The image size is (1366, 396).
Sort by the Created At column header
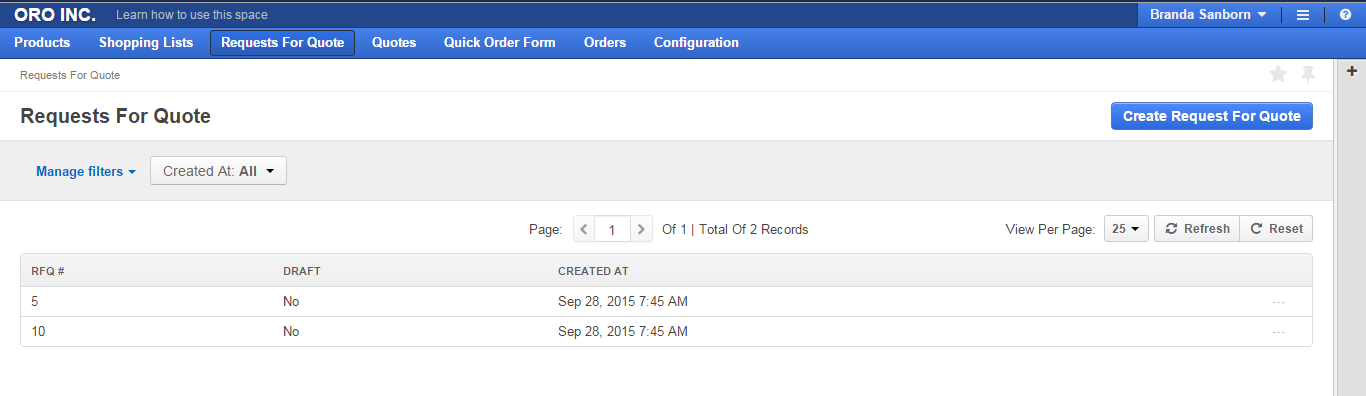pos(593,271)
